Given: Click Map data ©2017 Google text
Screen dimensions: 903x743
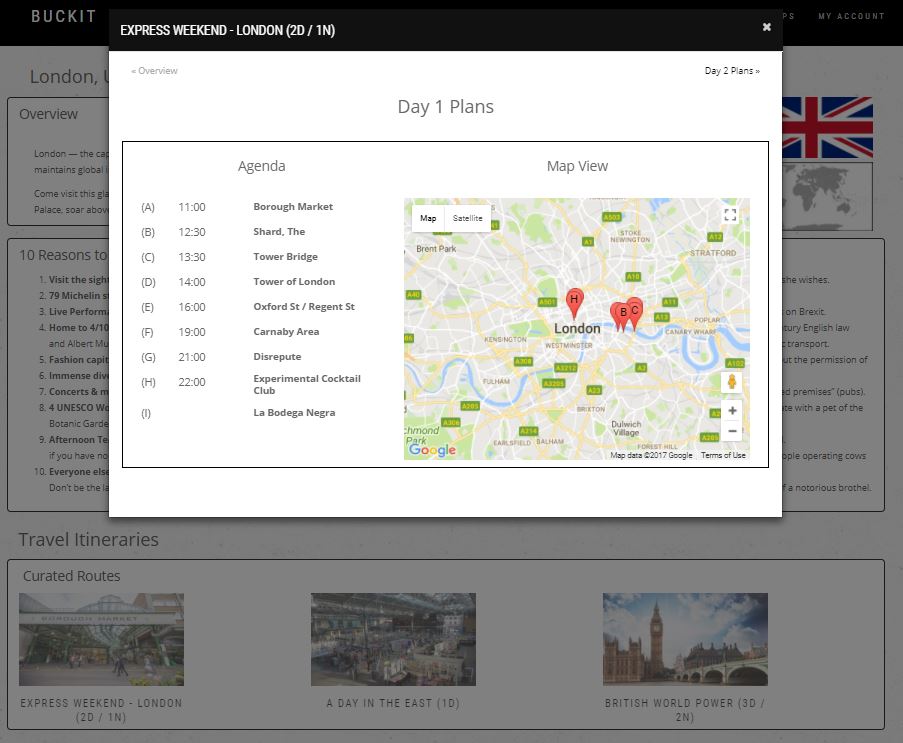Looking at the screenshot, I should [x=651, y=455].
